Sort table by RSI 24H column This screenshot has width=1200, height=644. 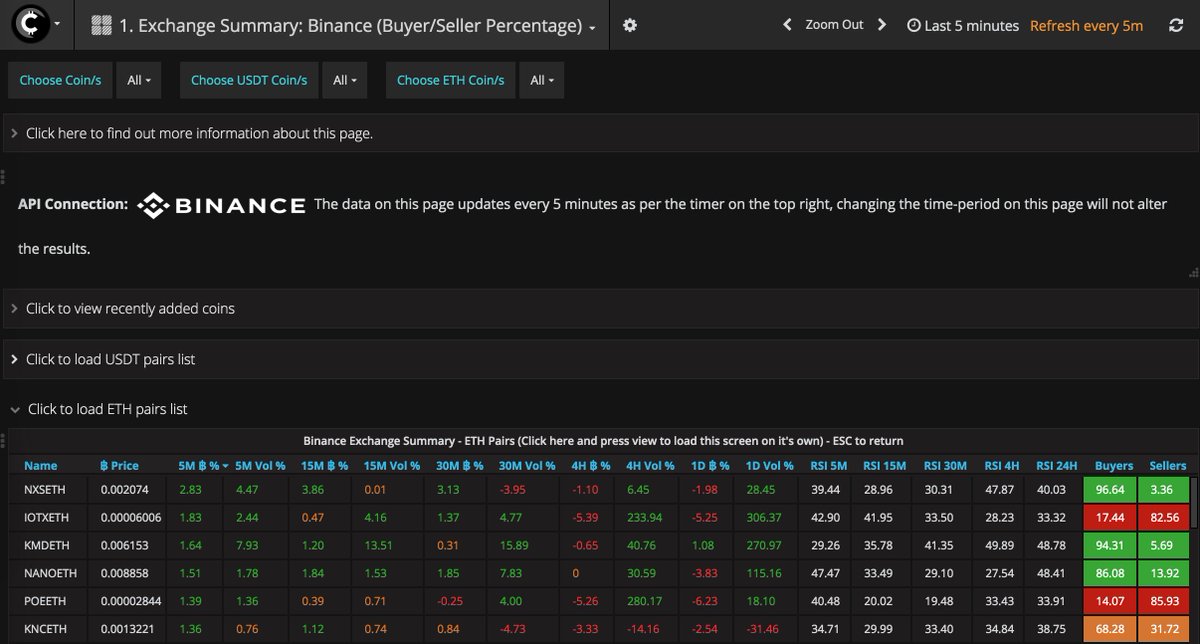(x=1058, y=465)
